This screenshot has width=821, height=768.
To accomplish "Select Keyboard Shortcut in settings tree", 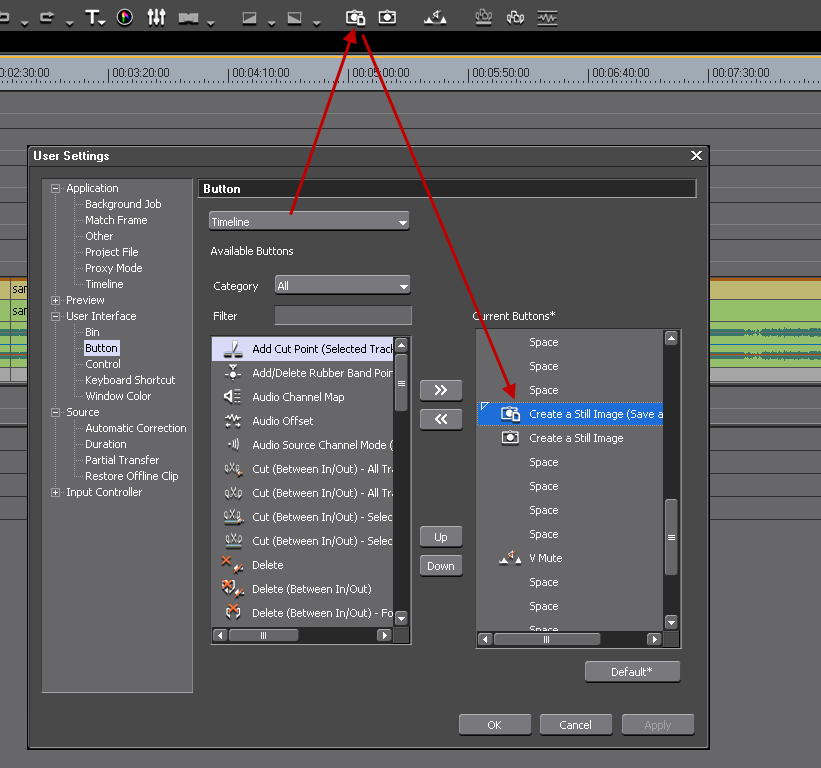I will tap(130, 380).
